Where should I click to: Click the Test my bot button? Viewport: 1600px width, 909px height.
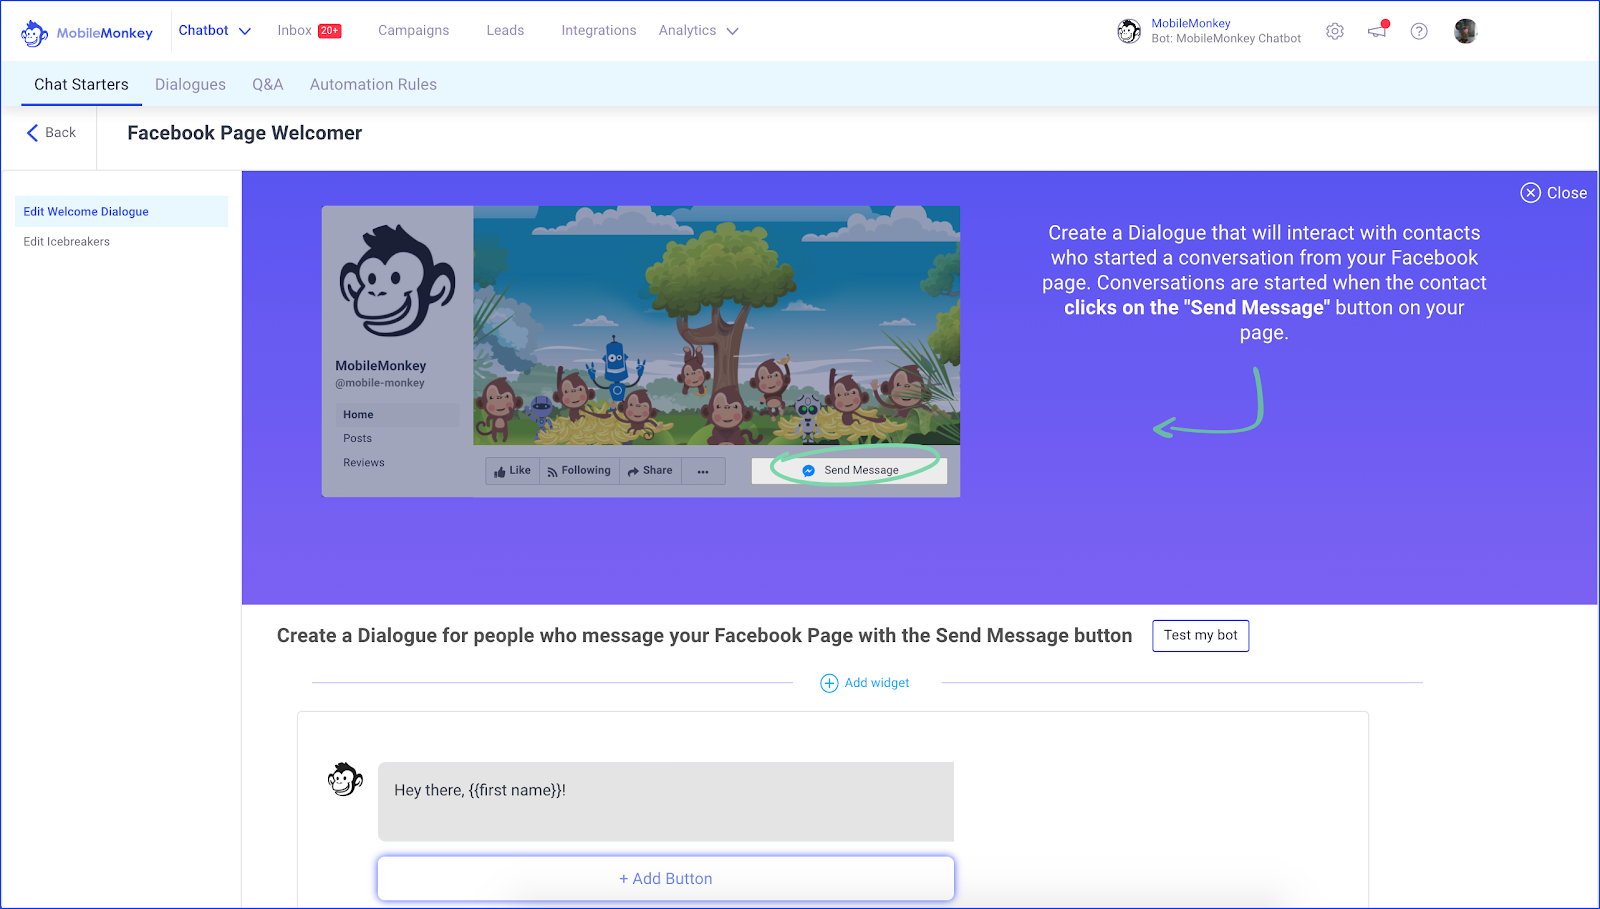(x=1200, y=636)
